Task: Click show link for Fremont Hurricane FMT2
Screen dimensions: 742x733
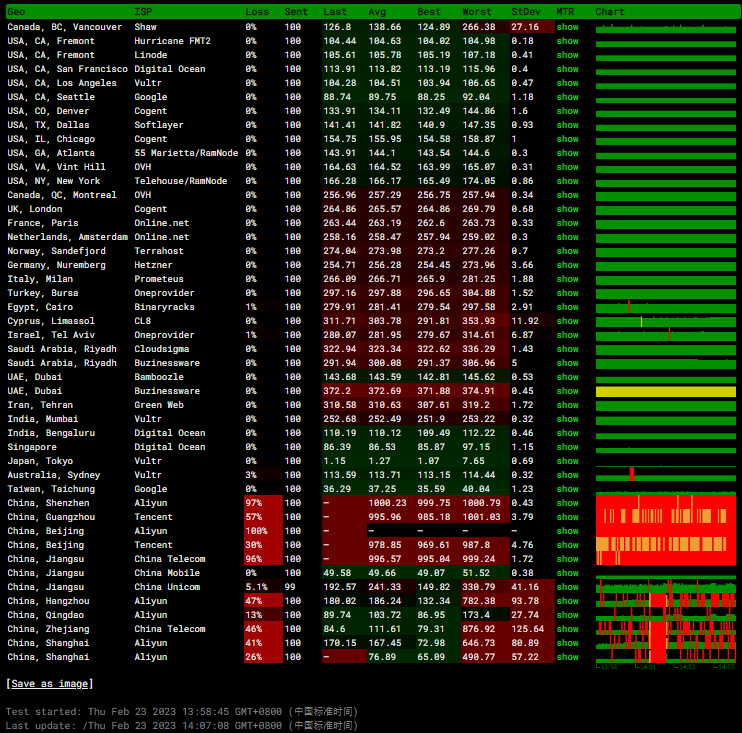Action: pos(567,41)
